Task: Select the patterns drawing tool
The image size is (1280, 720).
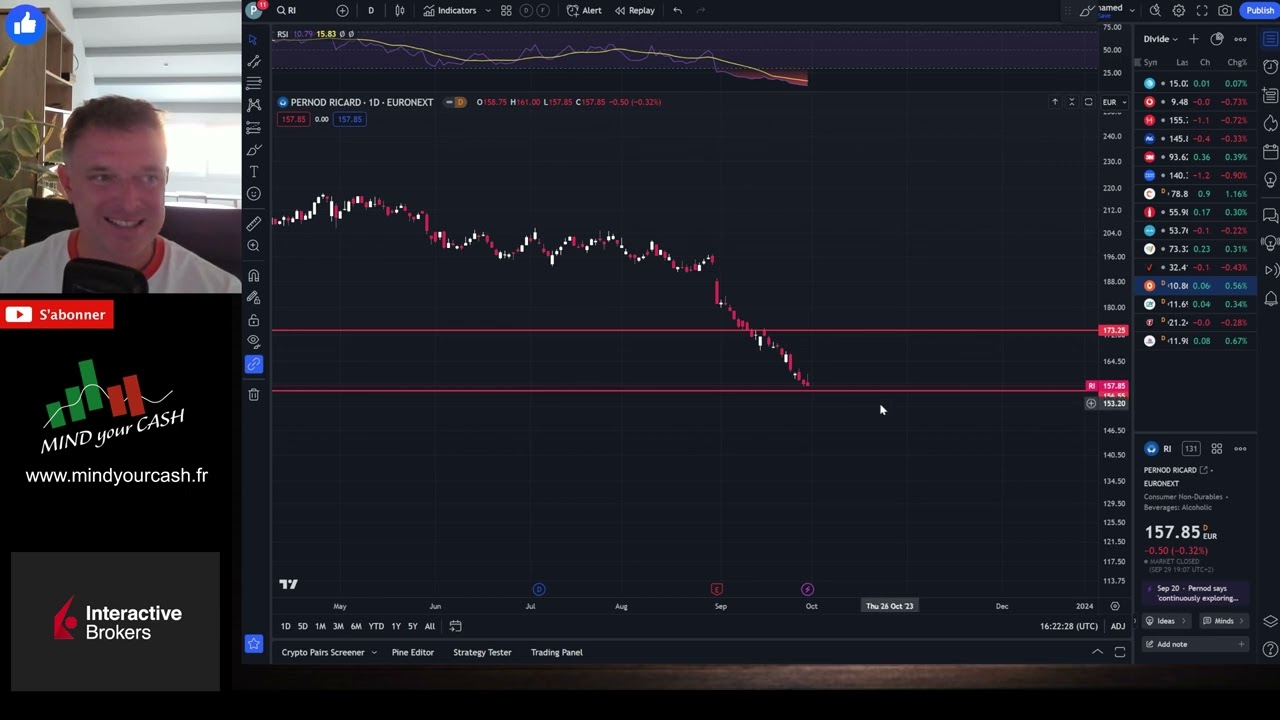Action: tap(254, 105)
